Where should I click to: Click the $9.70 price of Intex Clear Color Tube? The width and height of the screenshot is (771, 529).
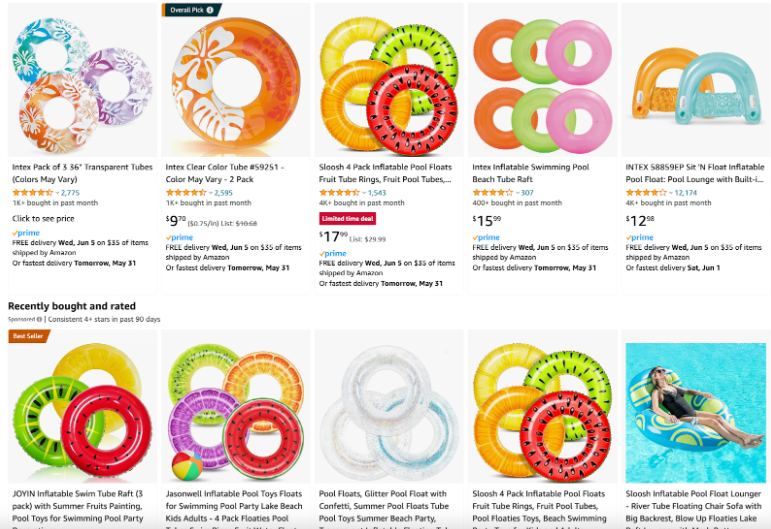176,221
